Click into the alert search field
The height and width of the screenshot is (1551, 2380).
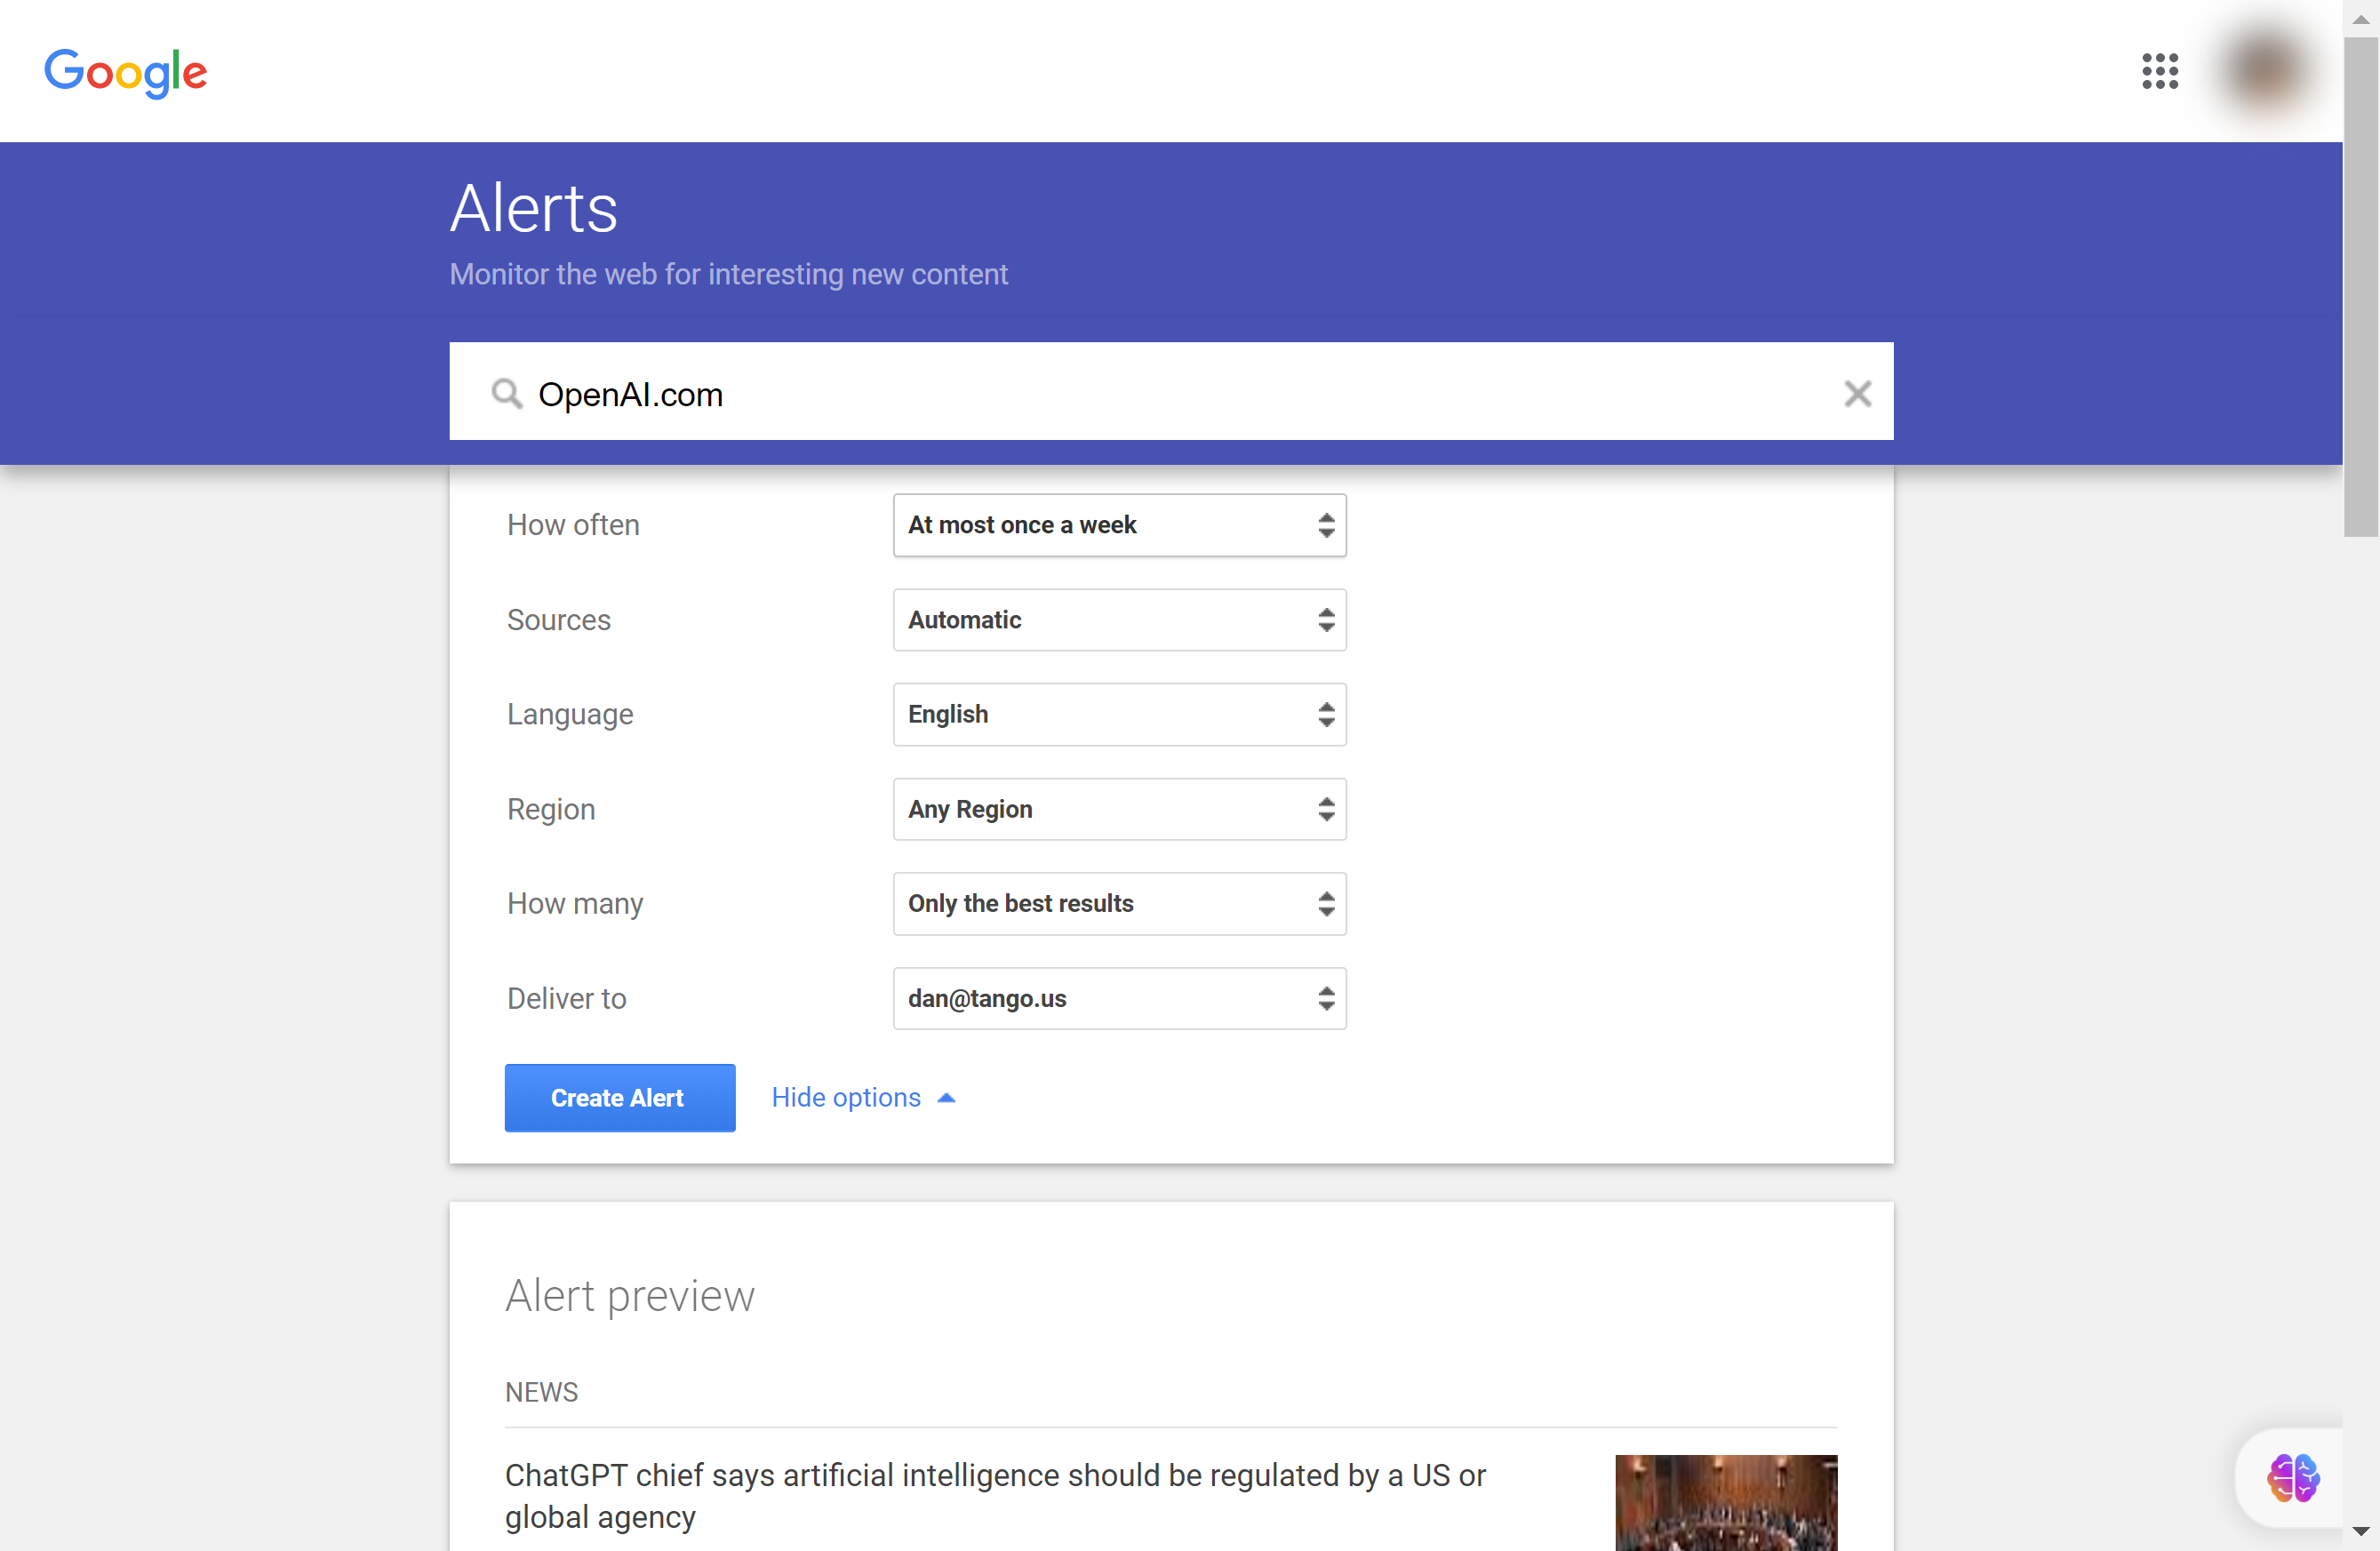1171,392
